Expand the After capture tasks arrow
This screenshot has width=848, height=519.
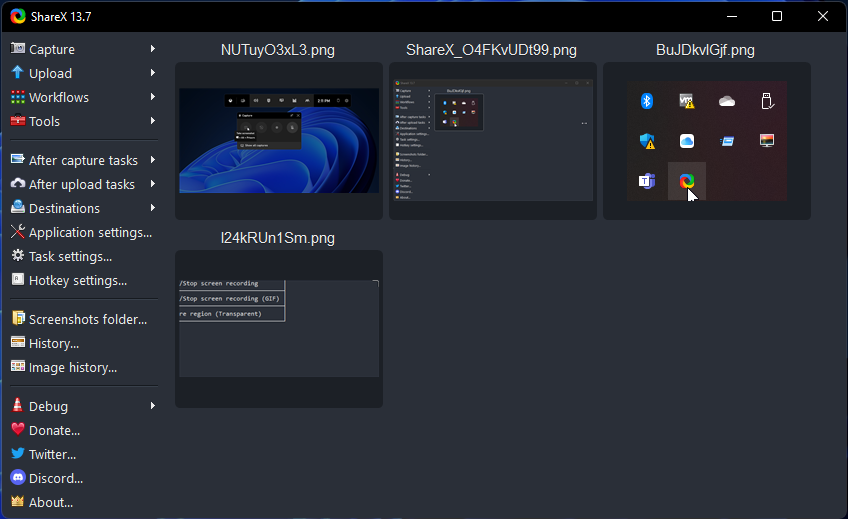click(153, 159)
